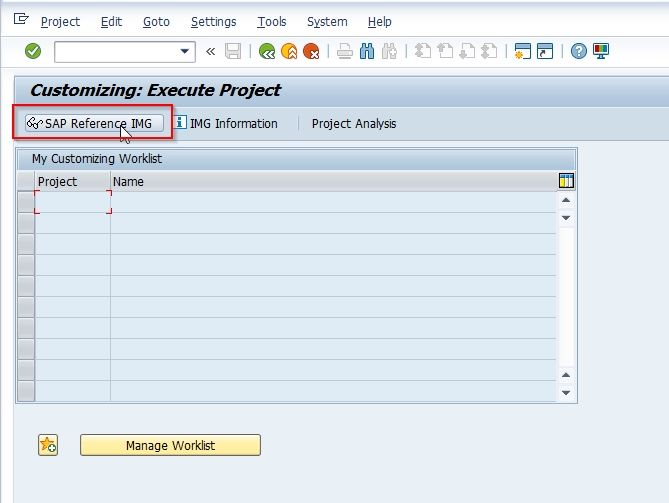Click the lower scroll-up arrow of the worklist
This screenshot has width=669, height=503.
click(566, 375)
